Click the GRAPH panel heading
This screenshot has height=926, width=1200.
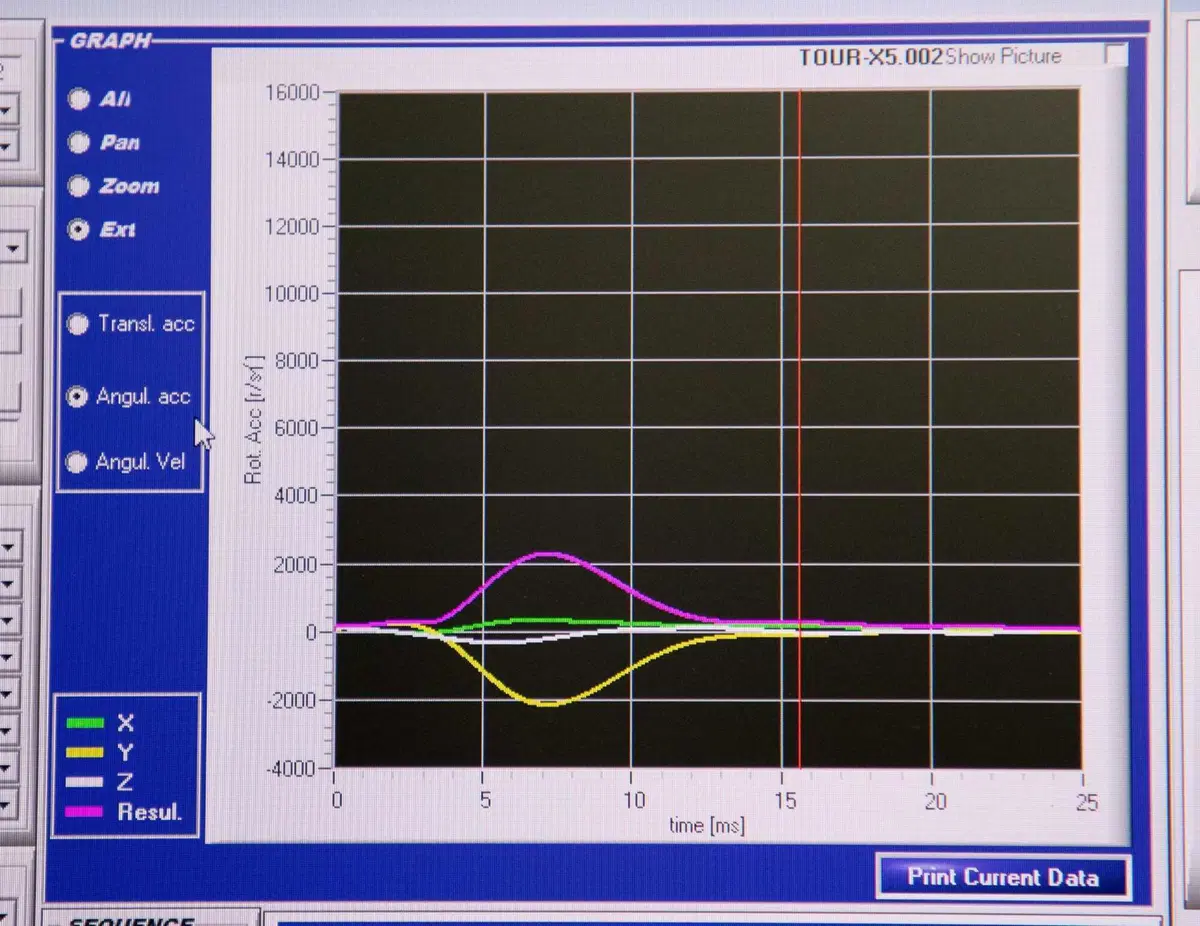click(111, 41)
